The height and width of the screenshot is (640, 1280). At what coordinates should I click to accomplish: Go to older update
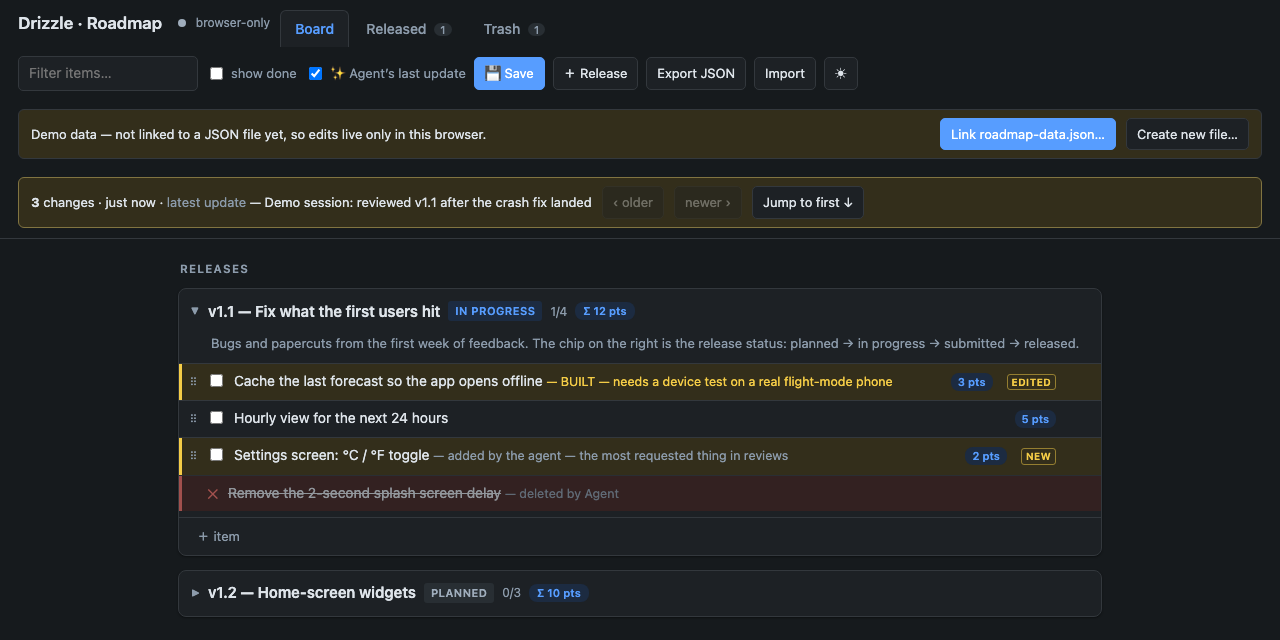click(x=633, y=202)
